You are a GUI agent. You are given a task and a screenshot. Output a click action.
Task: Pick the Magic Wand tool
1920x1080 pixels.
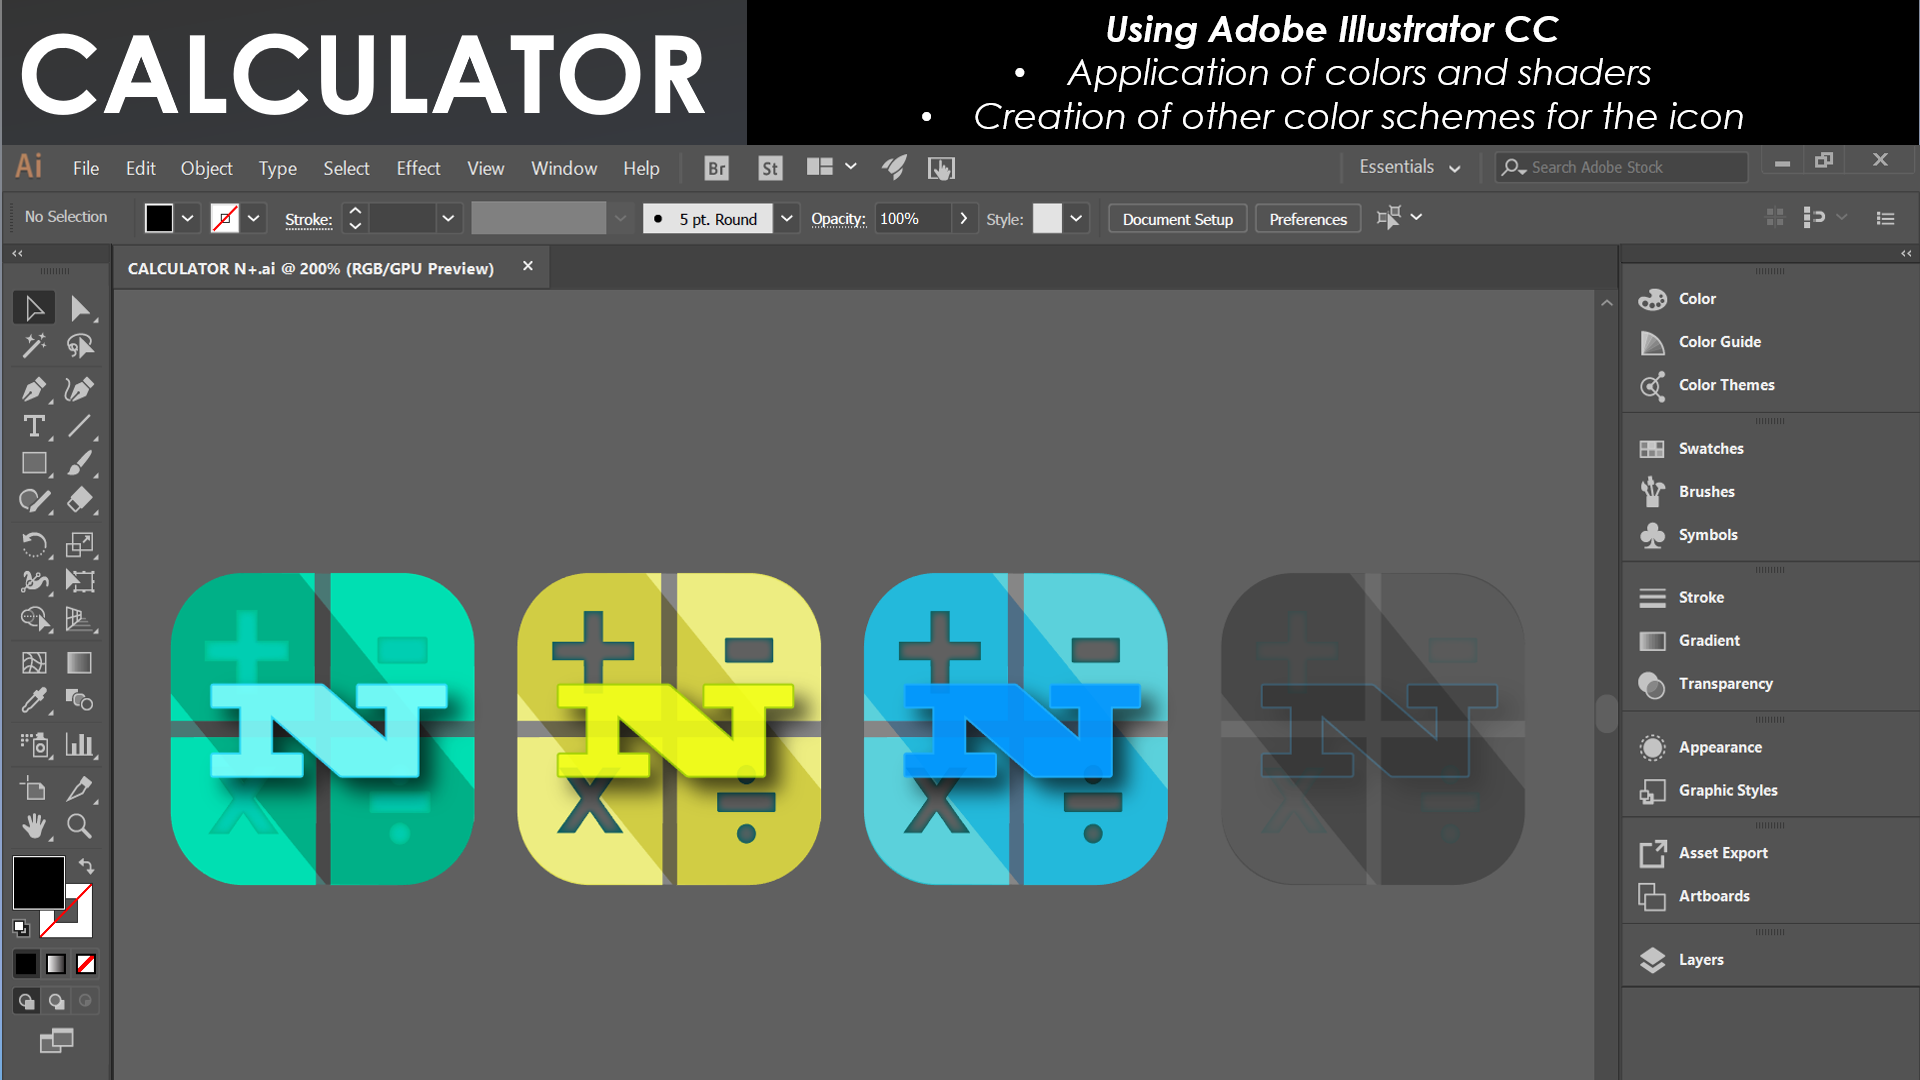click(34, 346)
